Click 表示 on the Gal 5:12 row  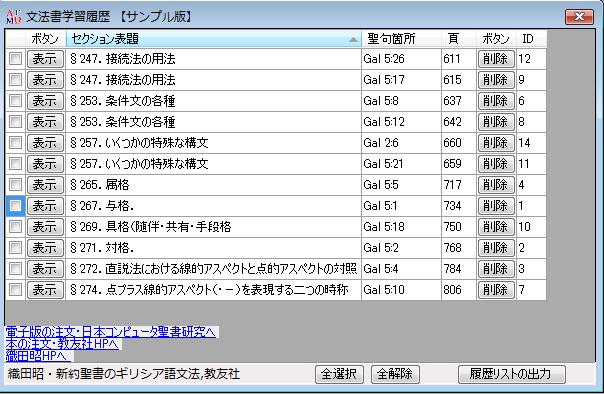(x=45, y=122)
